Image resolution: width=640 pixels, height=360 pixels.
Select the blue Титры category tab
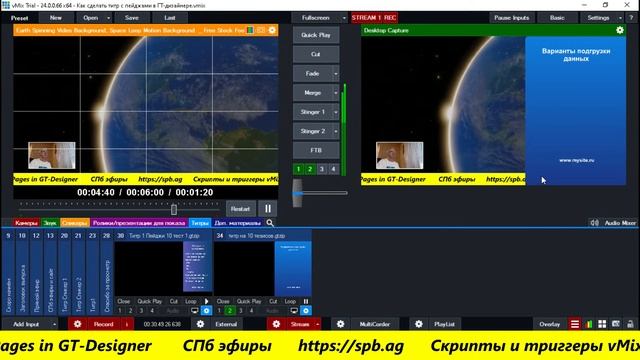(200, 223)
